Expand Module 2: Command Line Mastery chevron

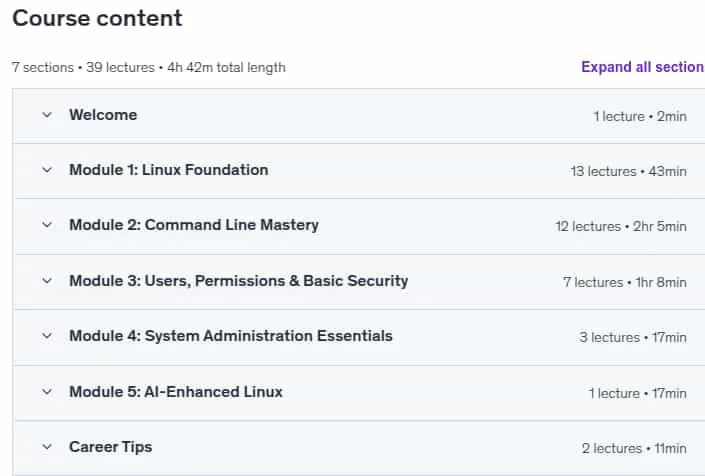(x=47, y=225)
